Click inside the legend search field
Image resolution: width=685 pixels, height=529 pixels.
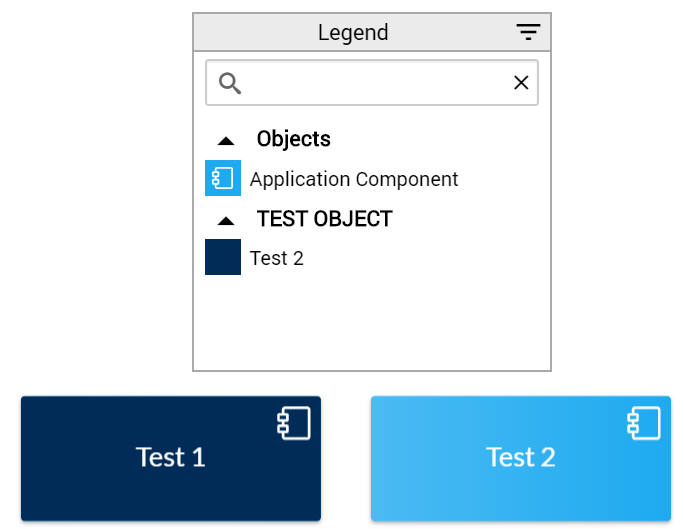pos(372,83)
